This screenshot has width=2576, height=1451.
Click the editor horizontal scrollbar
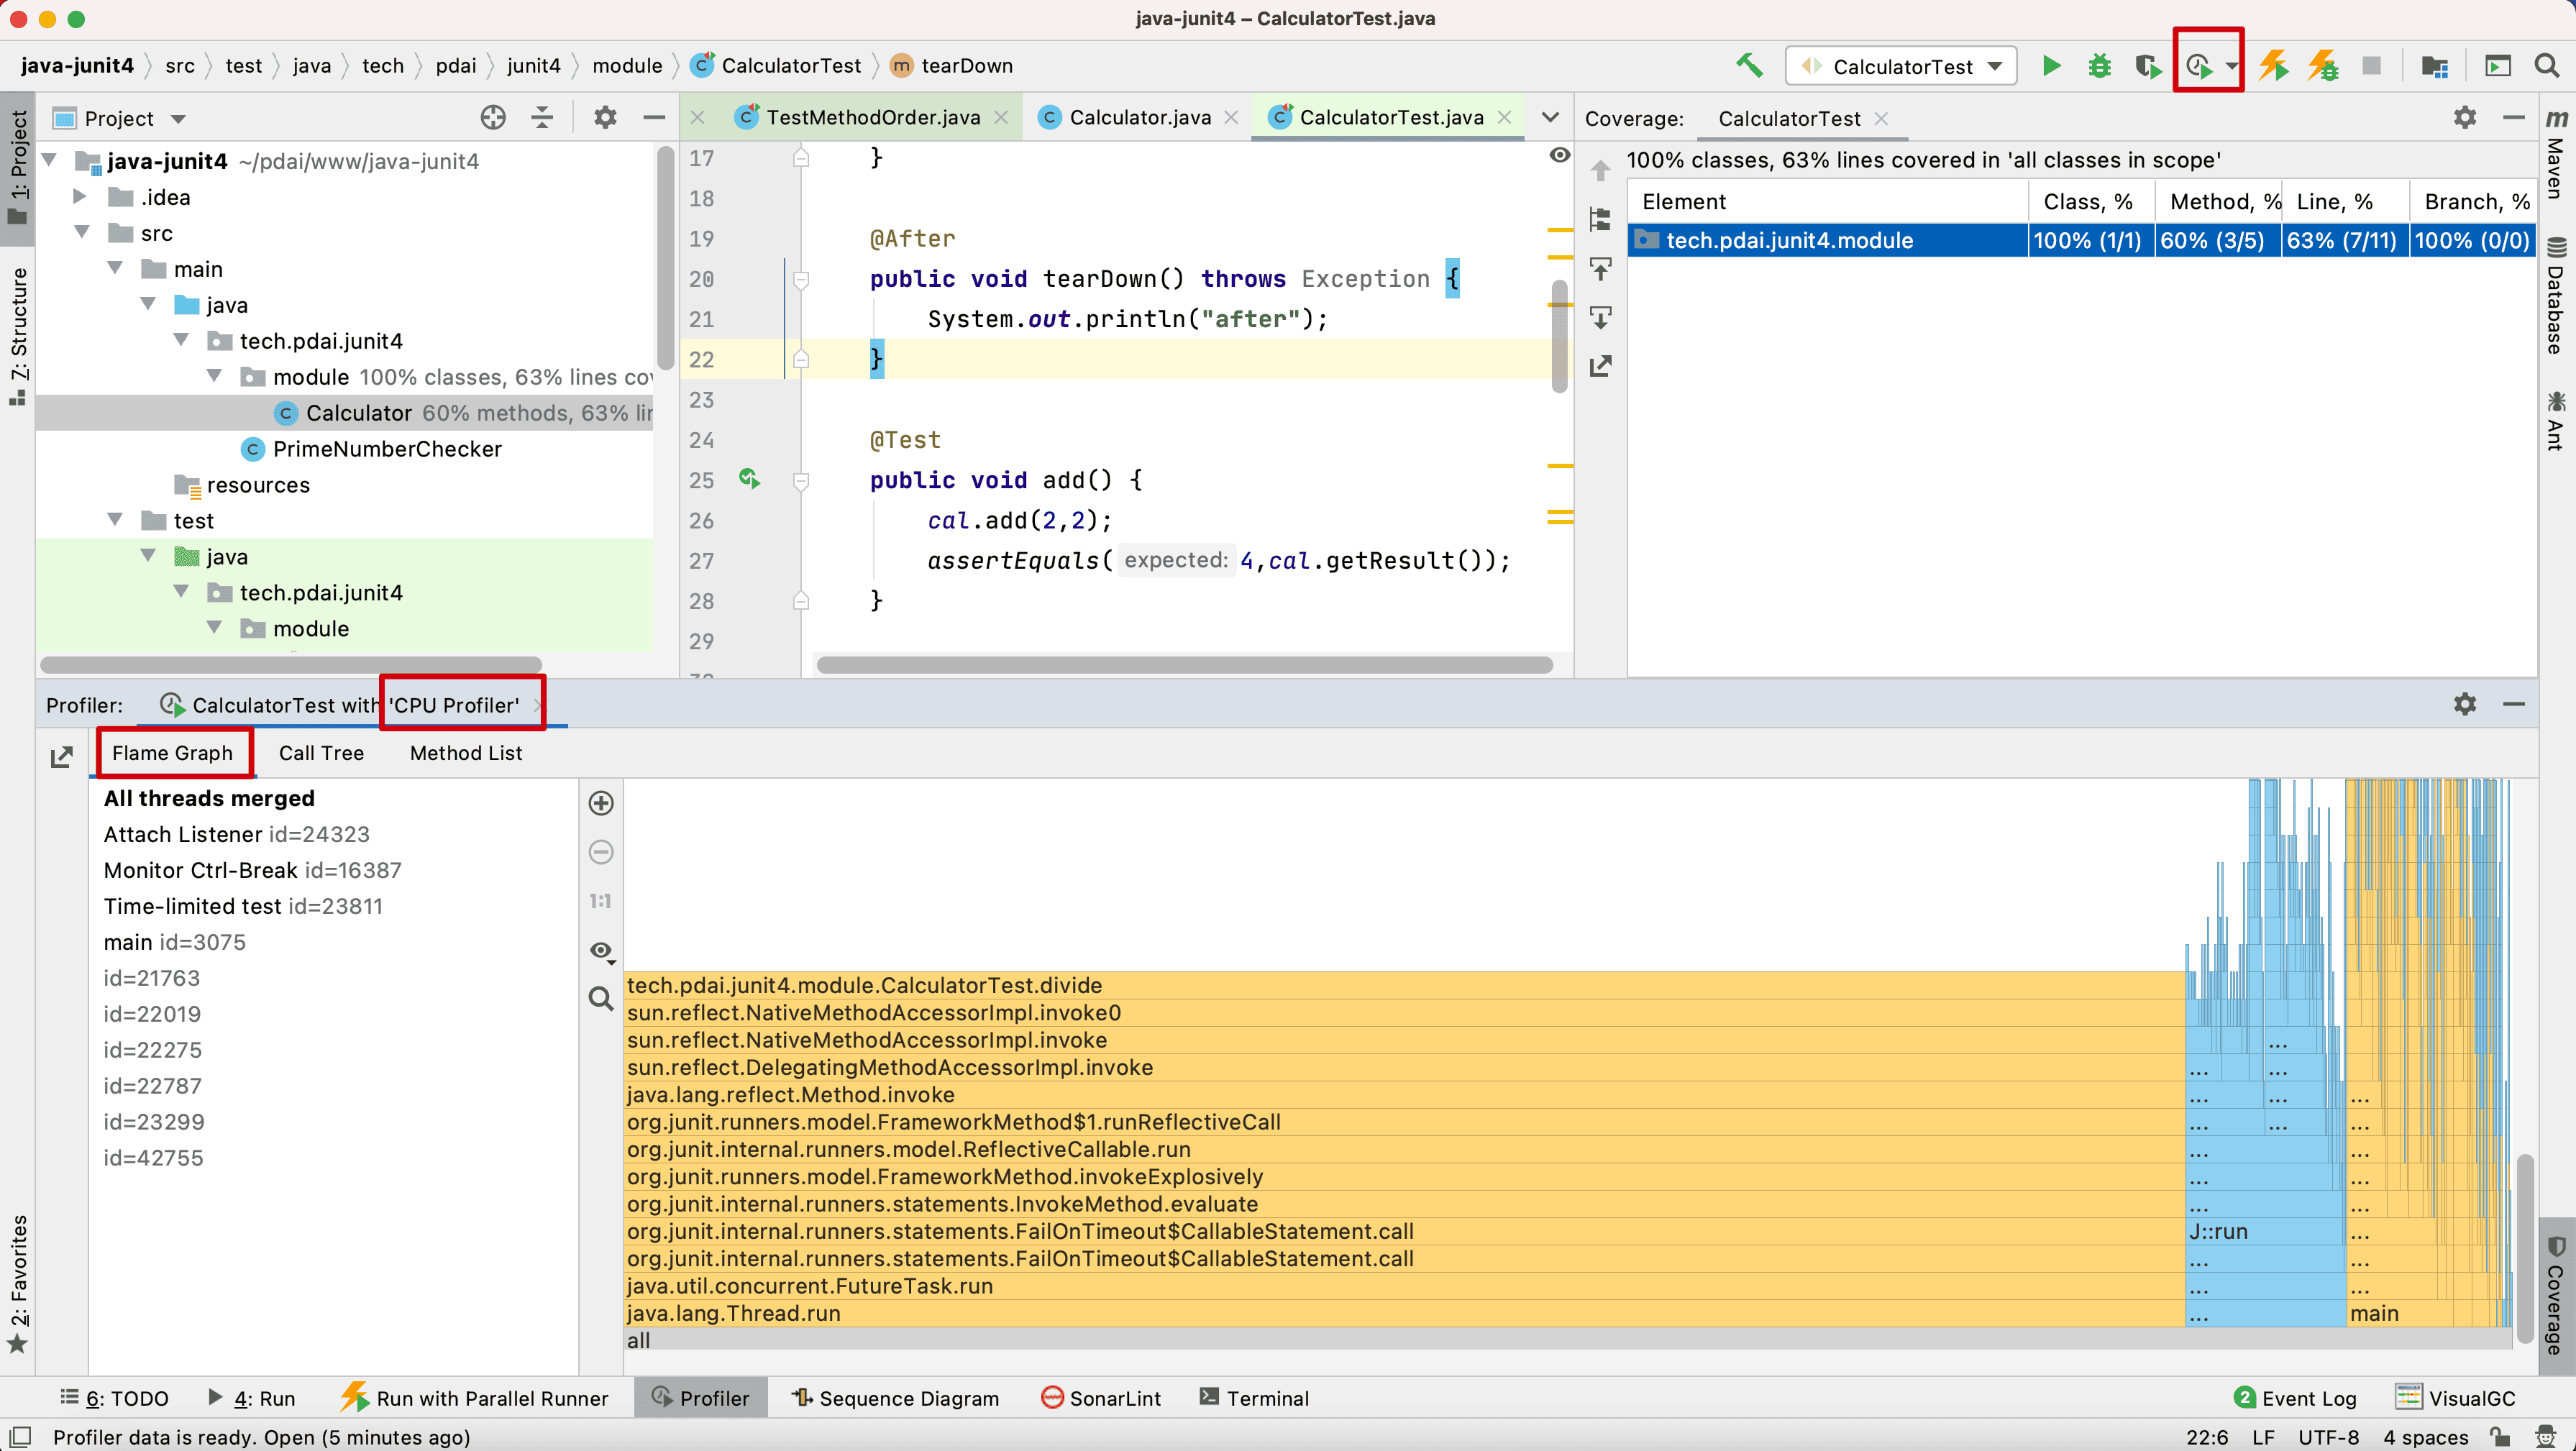tap(1184, 665)
